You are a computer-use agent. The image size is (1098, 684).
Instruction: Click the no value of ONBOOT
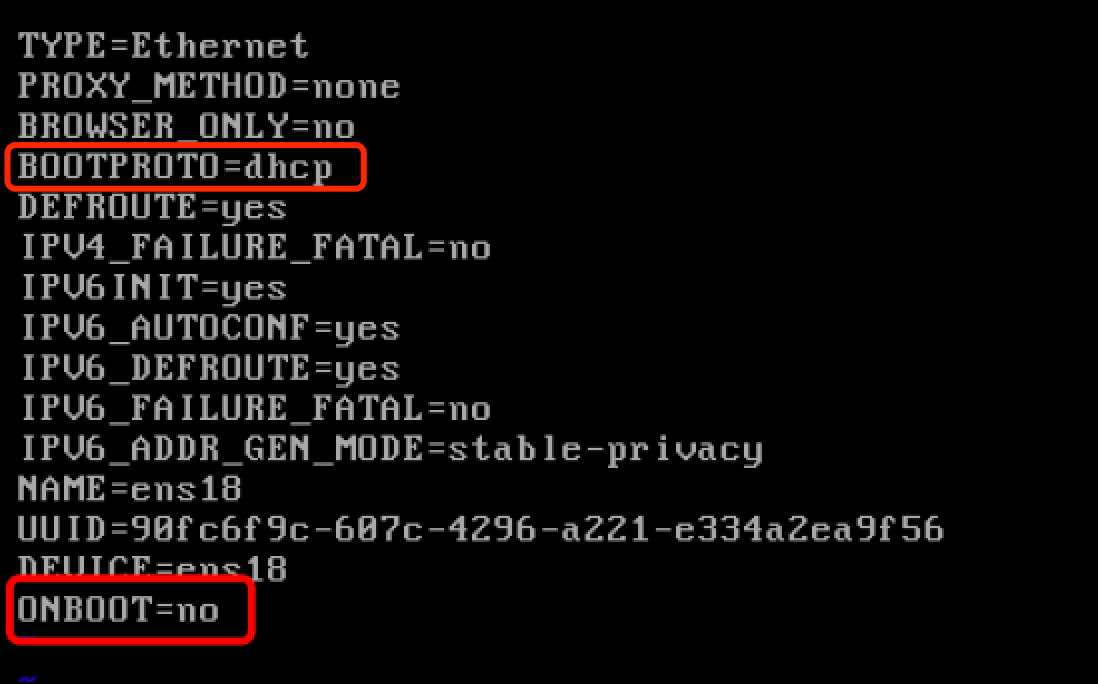(x=198, y=610)
